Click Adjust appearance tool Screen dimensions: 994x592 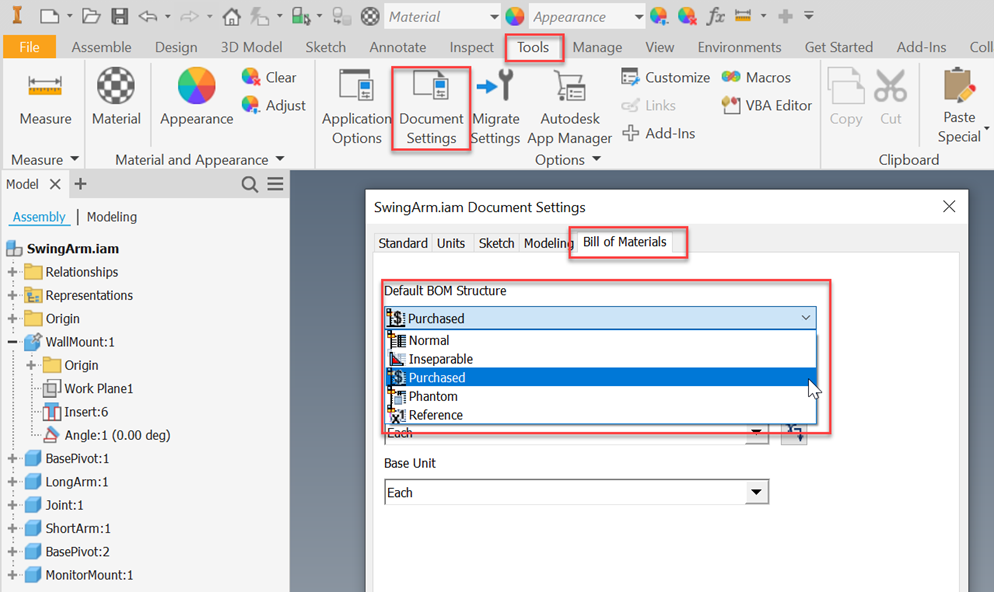coord(274,105)
